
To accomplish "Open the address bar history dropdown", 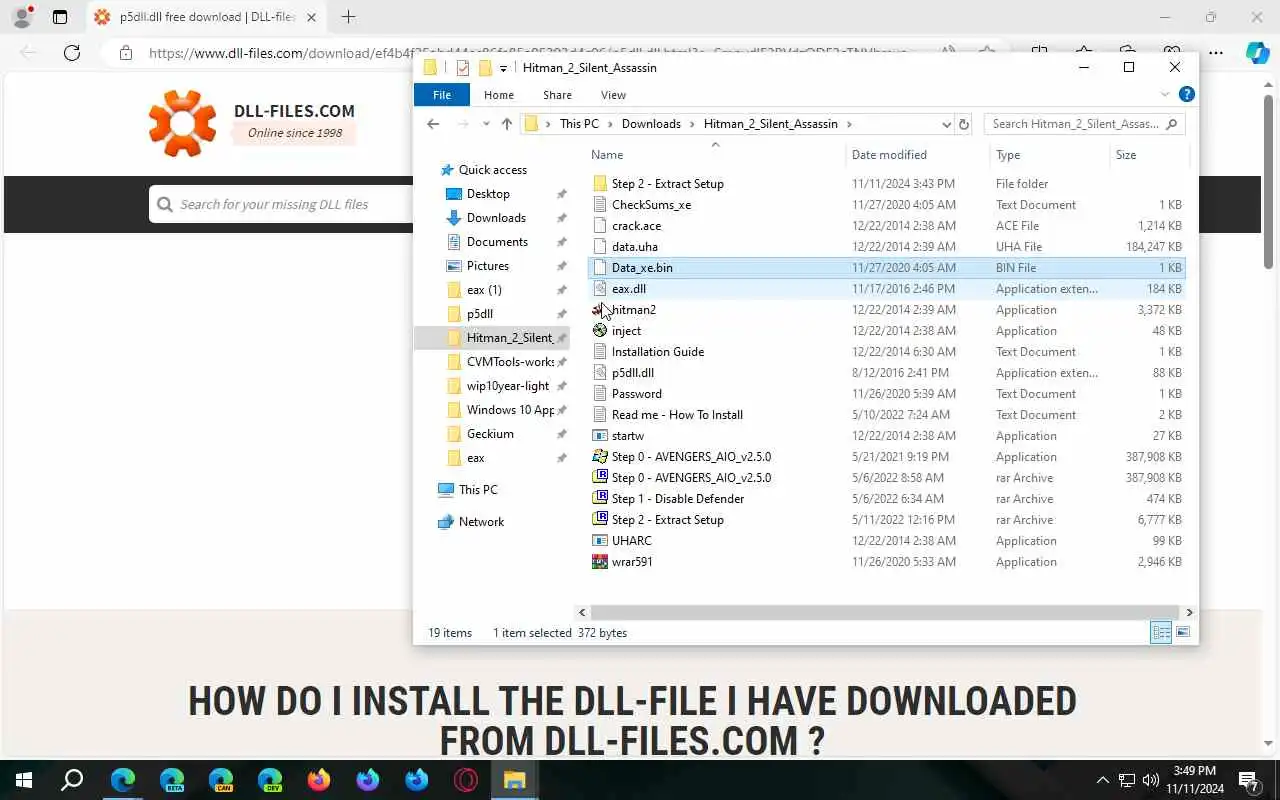I will [x=946, y=124].
